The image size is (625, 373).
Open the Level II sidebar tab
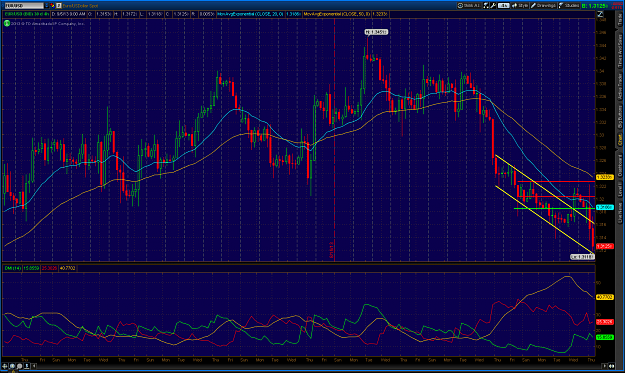tap(620, 189)
